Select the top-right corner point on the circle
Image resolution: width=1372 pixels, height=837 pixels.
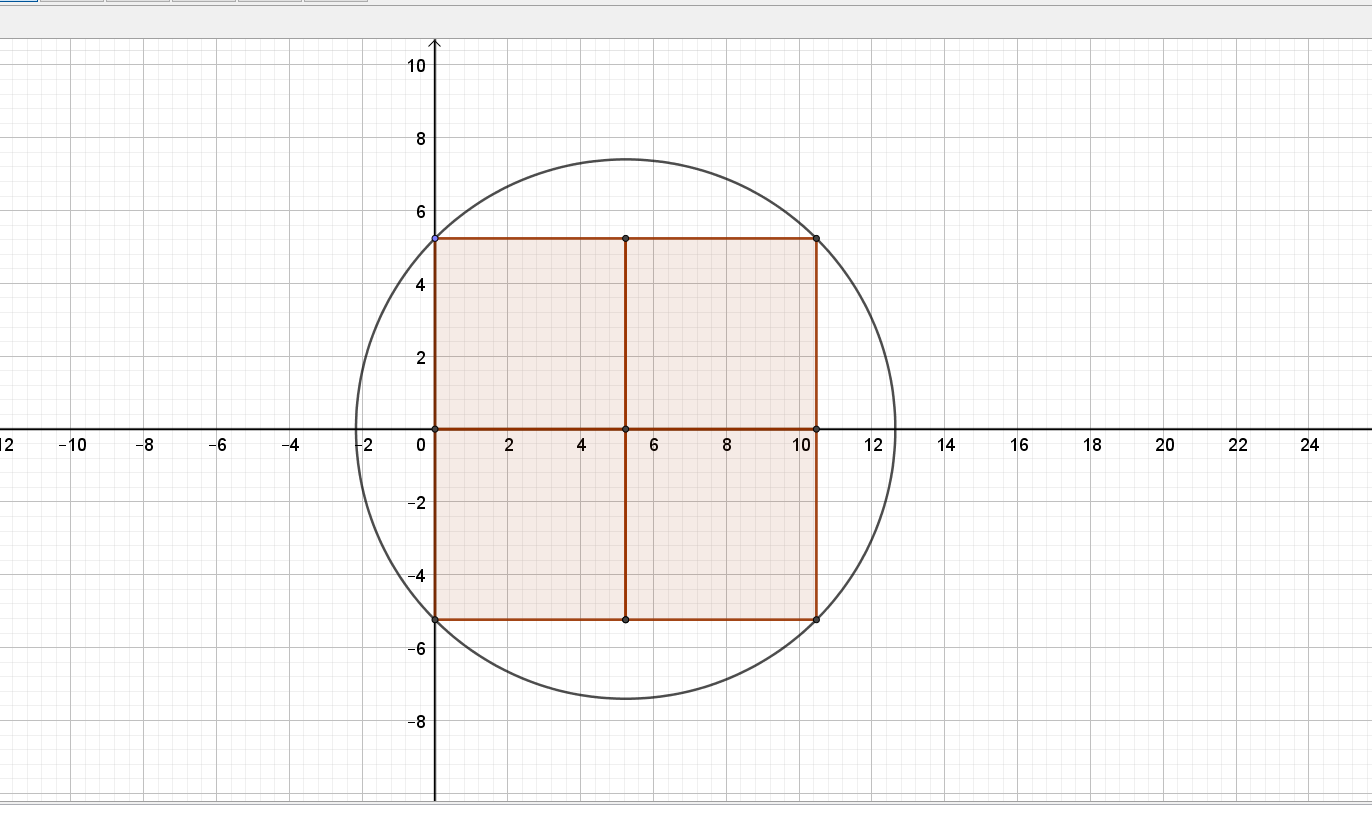pos(817,238)
